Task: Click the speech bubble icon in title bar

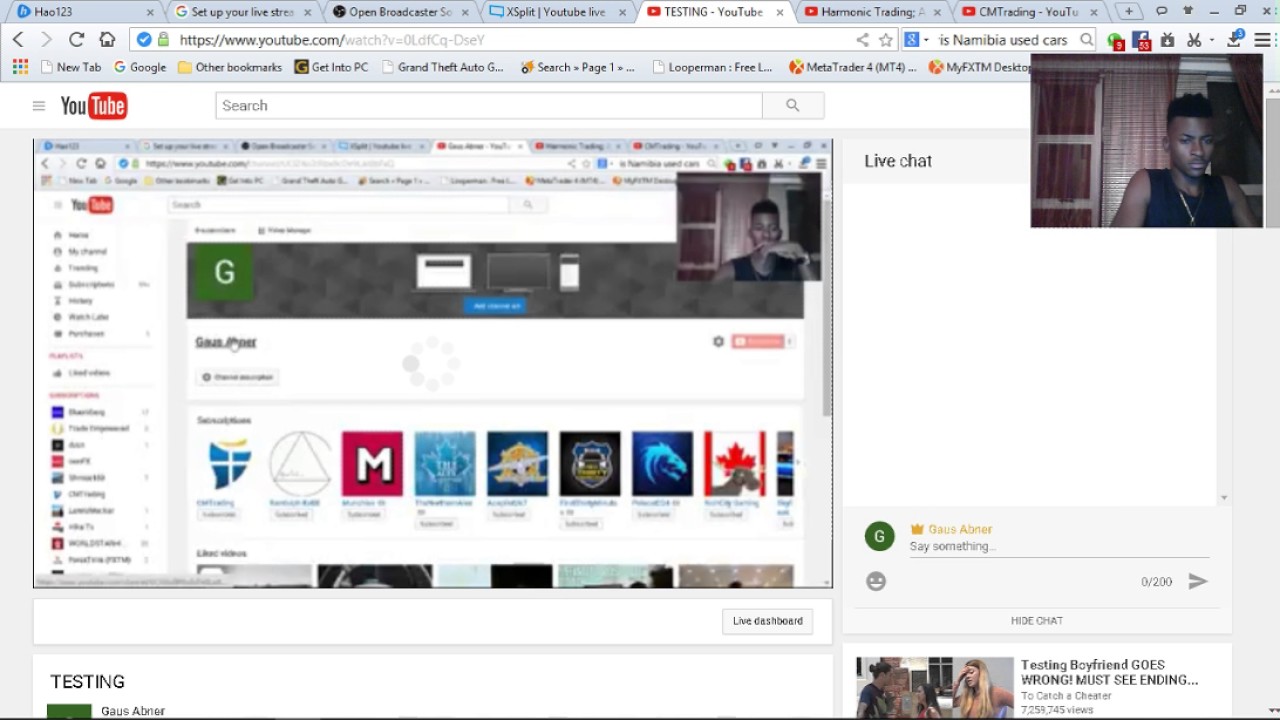Action: pyautogui.click(x=1161, y=11)
